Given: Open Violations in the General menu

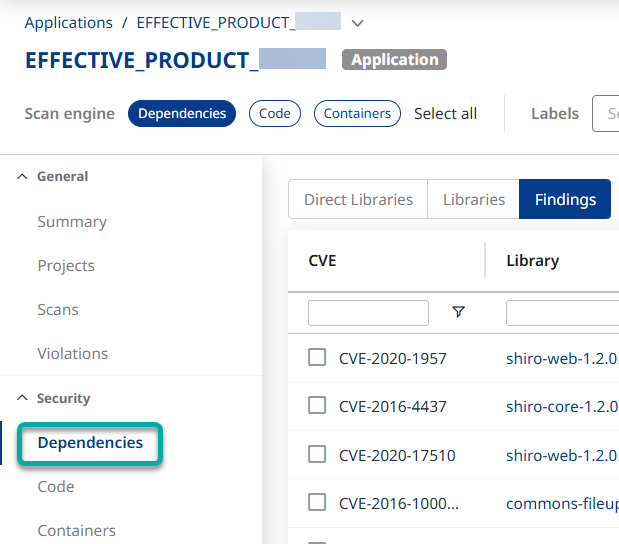Looking at the screenshot, I should click(x=72, y=354).
